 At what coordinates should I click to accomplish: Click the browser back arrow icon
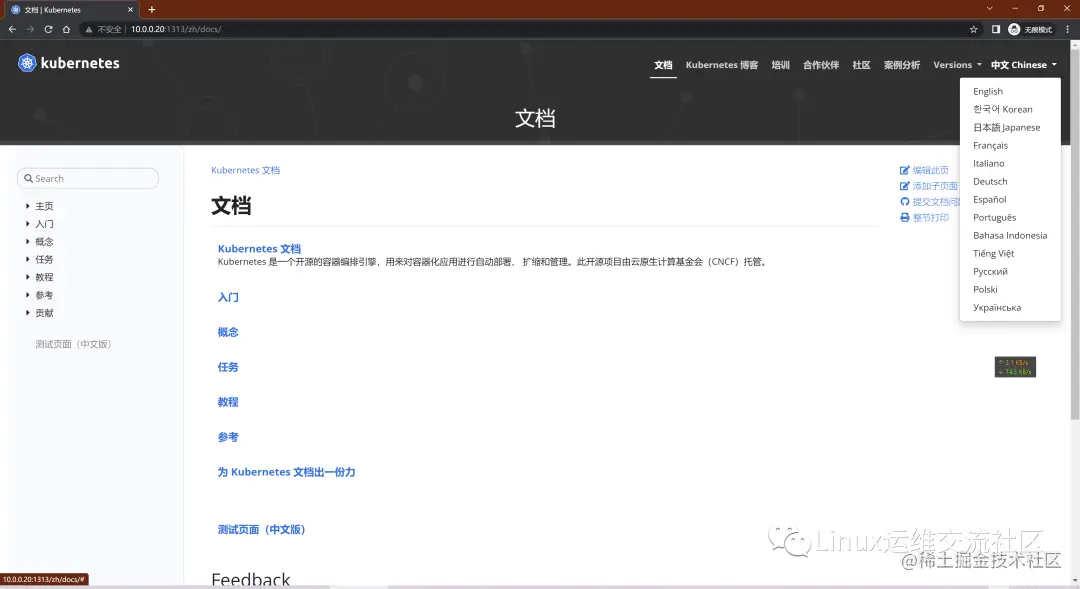[11, 29]
